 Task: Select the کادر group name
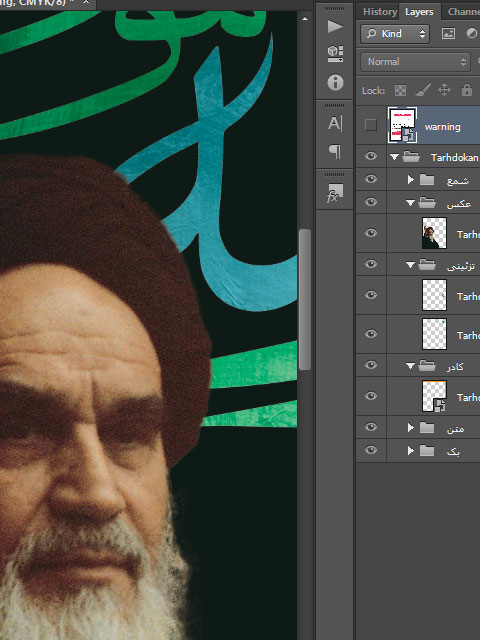click(x=455, y=367)
